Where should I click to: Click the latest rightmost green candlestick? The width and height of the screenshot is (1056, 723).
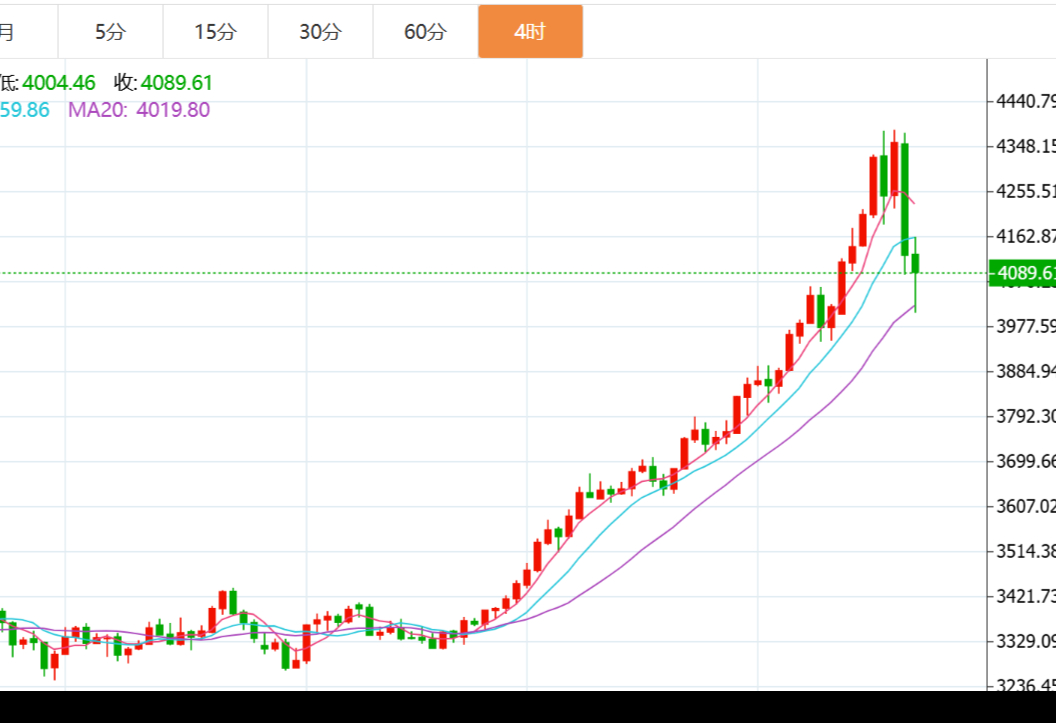coord(915,263)
